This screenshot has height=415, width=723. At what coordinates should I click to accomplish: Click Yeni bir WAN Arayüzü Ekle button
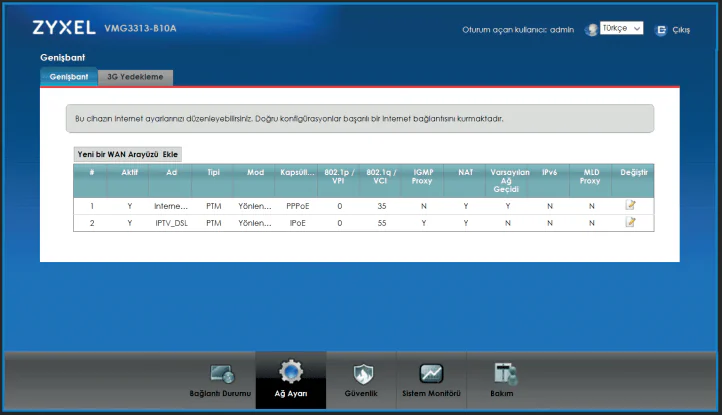coord(128,155)
